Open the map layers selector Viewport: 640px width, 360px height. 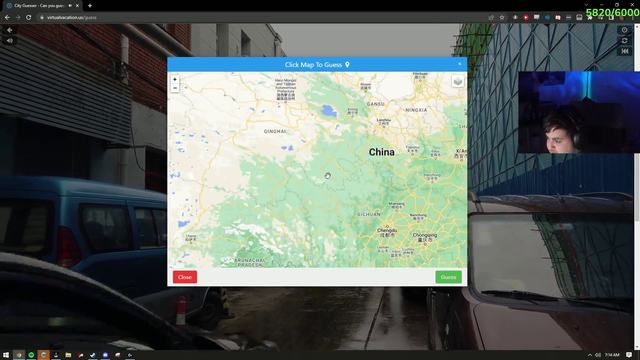coord(458,81)
